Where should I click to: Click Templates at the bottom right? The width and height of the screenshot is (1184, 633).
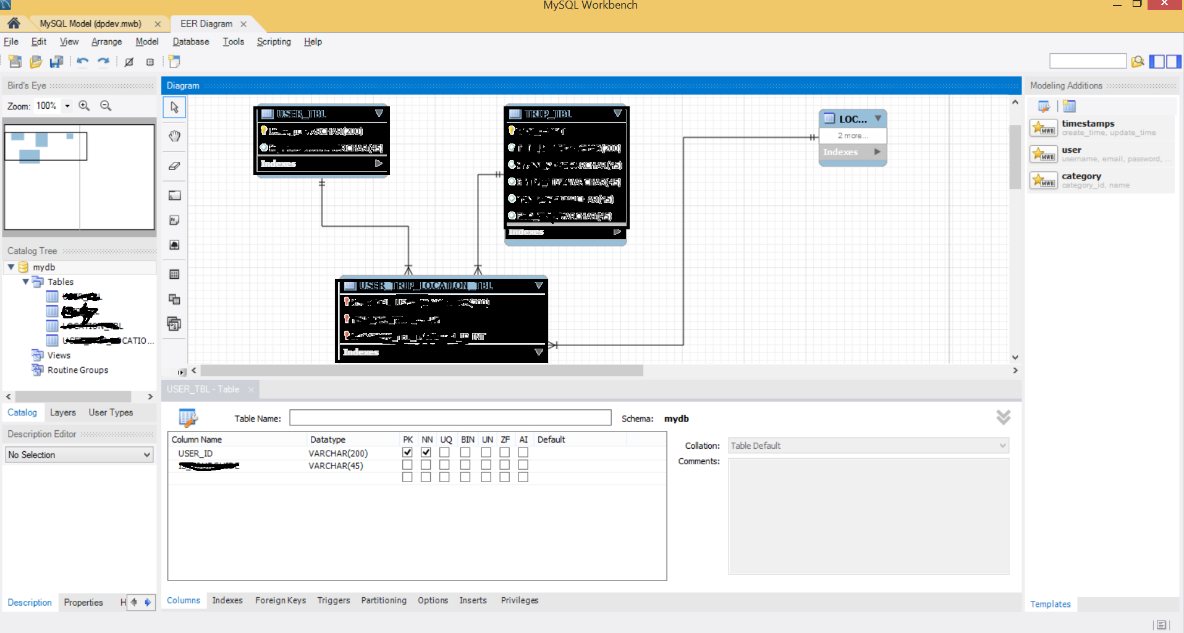pyautogui.click(x=1050, y=604)
